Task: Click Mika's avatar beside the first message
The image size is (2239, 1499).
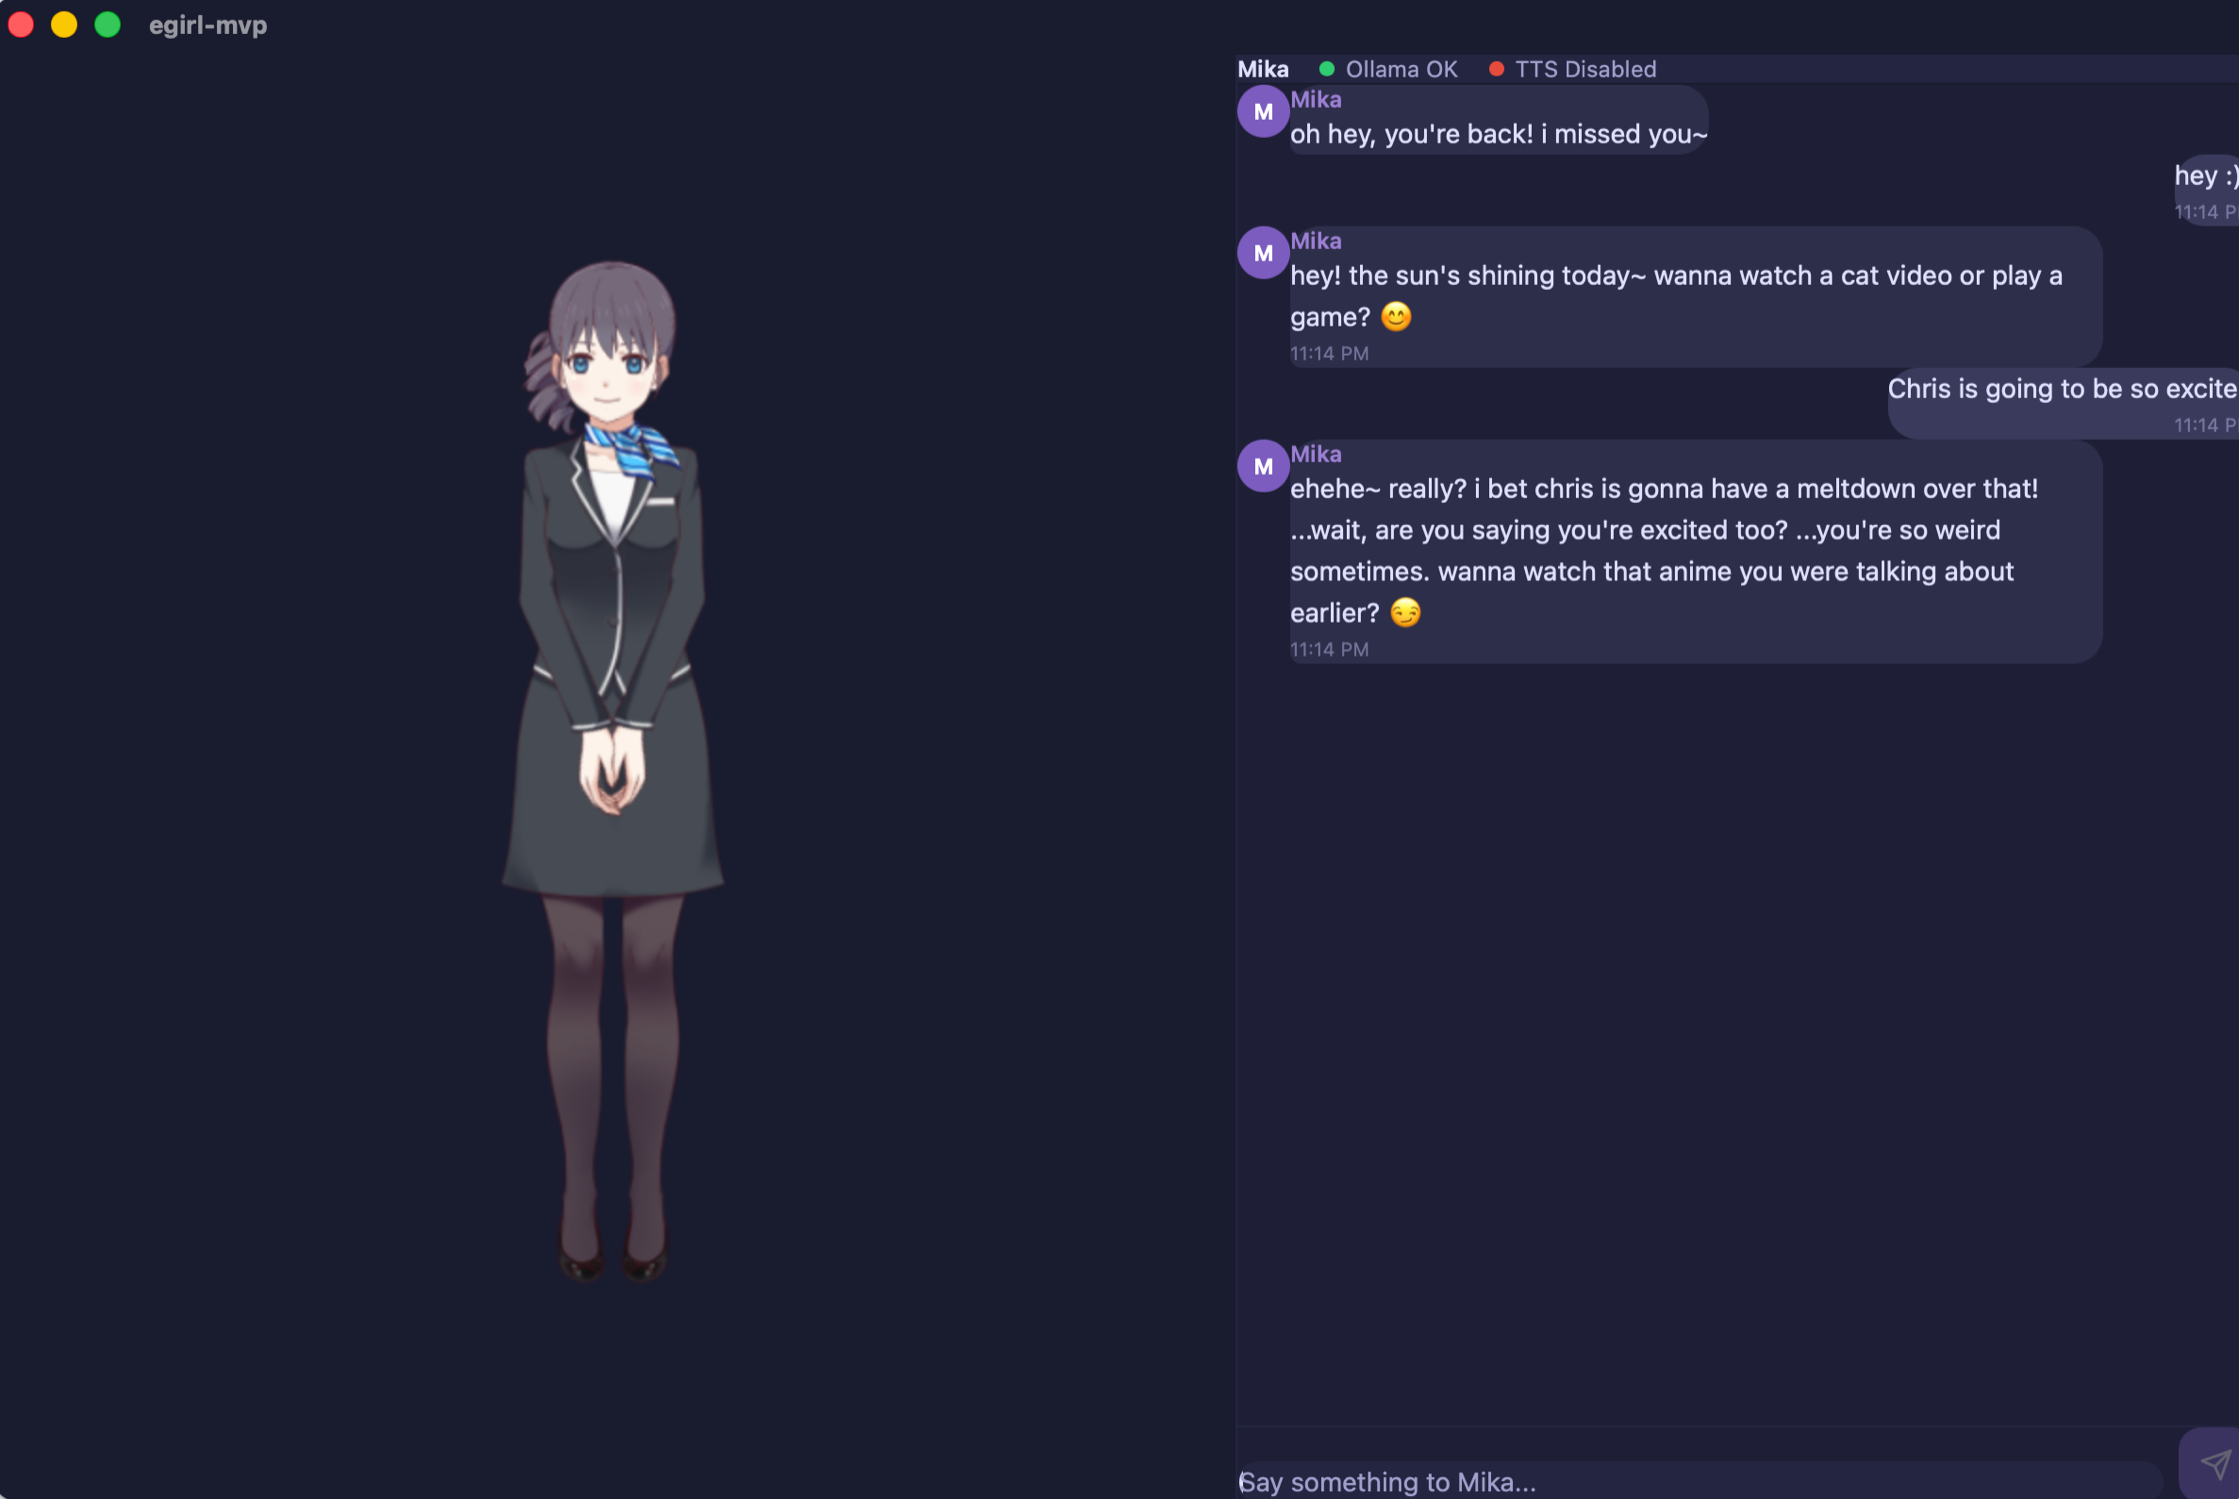Action: (x=1263, y=112)
